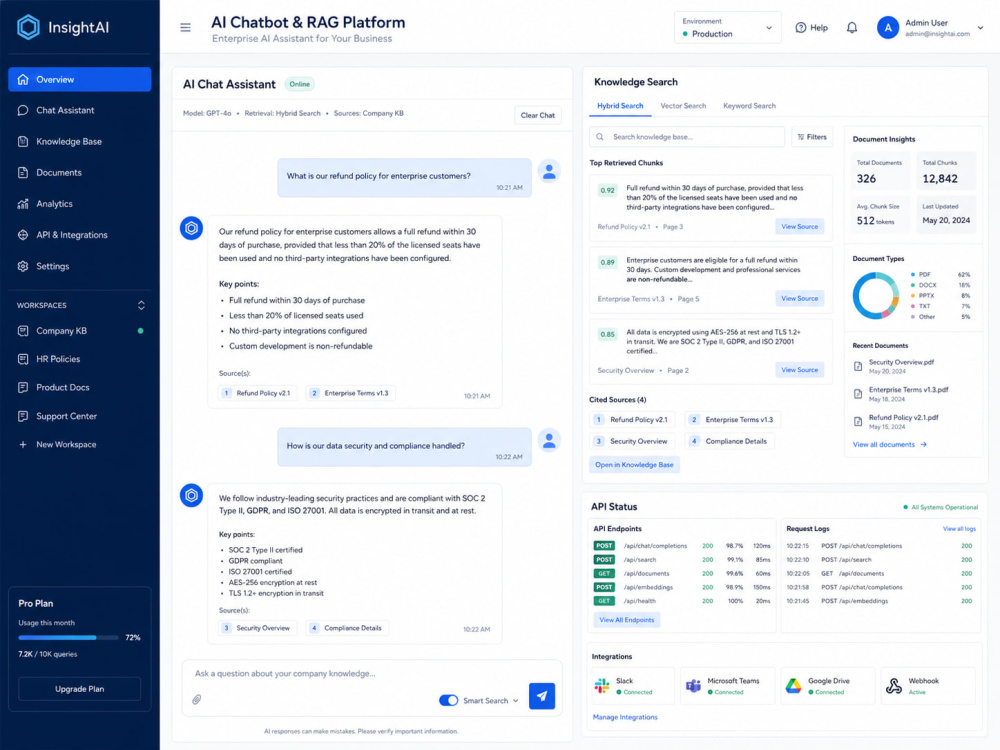Click Manage Integrations link
This screenshot has height=750, width=1000.
coord(625,717)
